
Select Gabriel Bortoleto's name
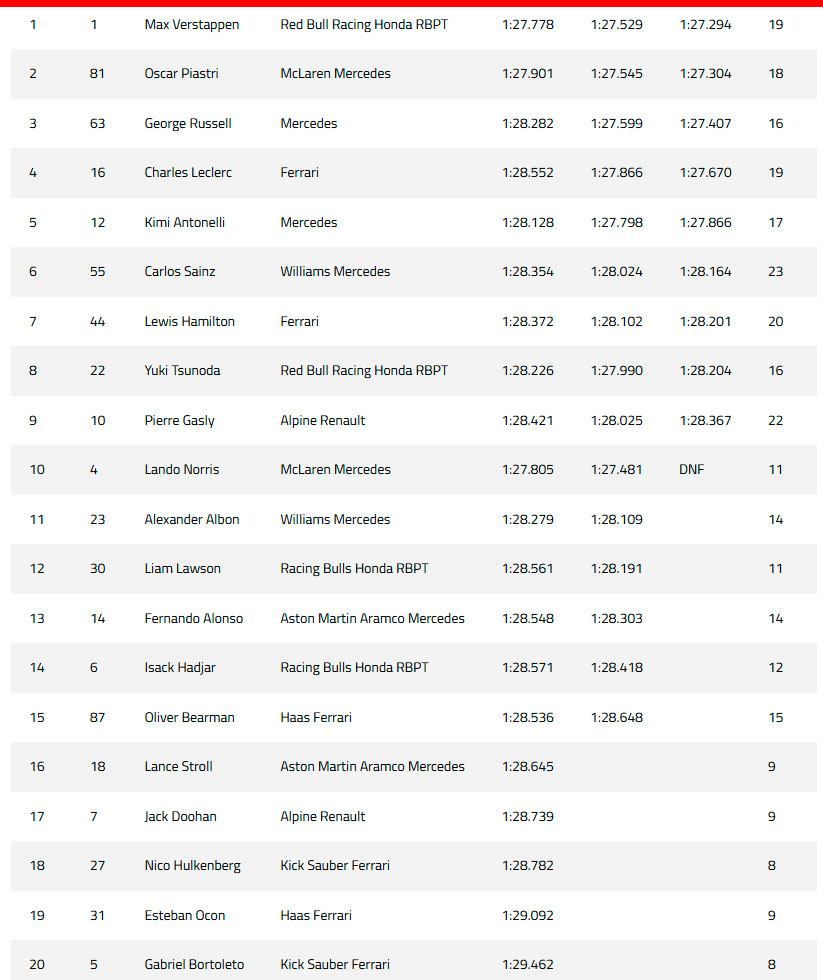pos(194,965)
